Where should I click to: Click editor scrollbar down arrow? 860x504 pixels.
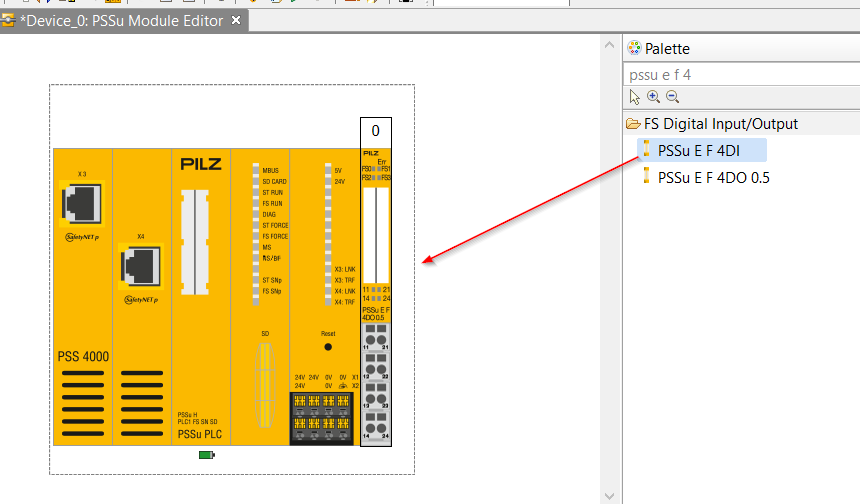tap(609, 496)
